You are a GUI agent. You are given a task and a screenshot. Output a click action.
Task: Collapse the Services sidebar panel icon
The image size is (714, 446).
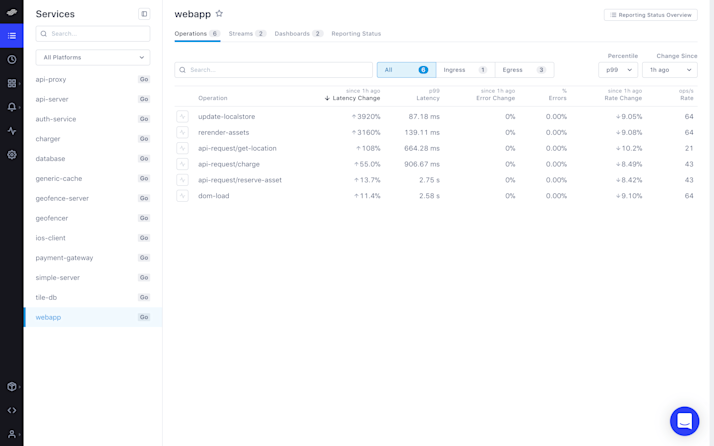(144, 14)
